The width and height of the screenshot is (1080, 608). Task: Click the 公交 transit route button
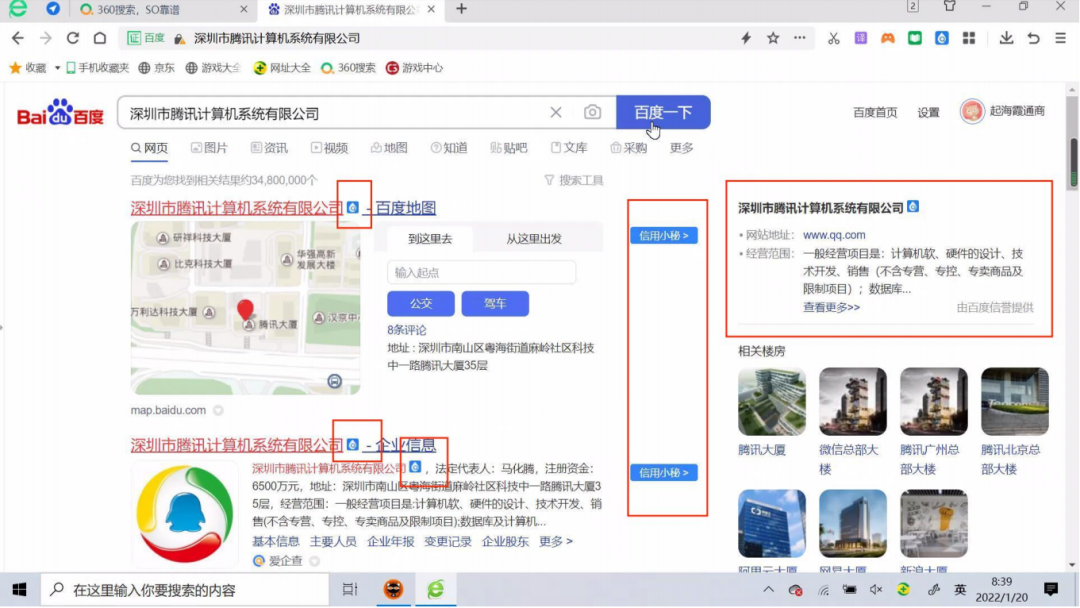(421, 304)
